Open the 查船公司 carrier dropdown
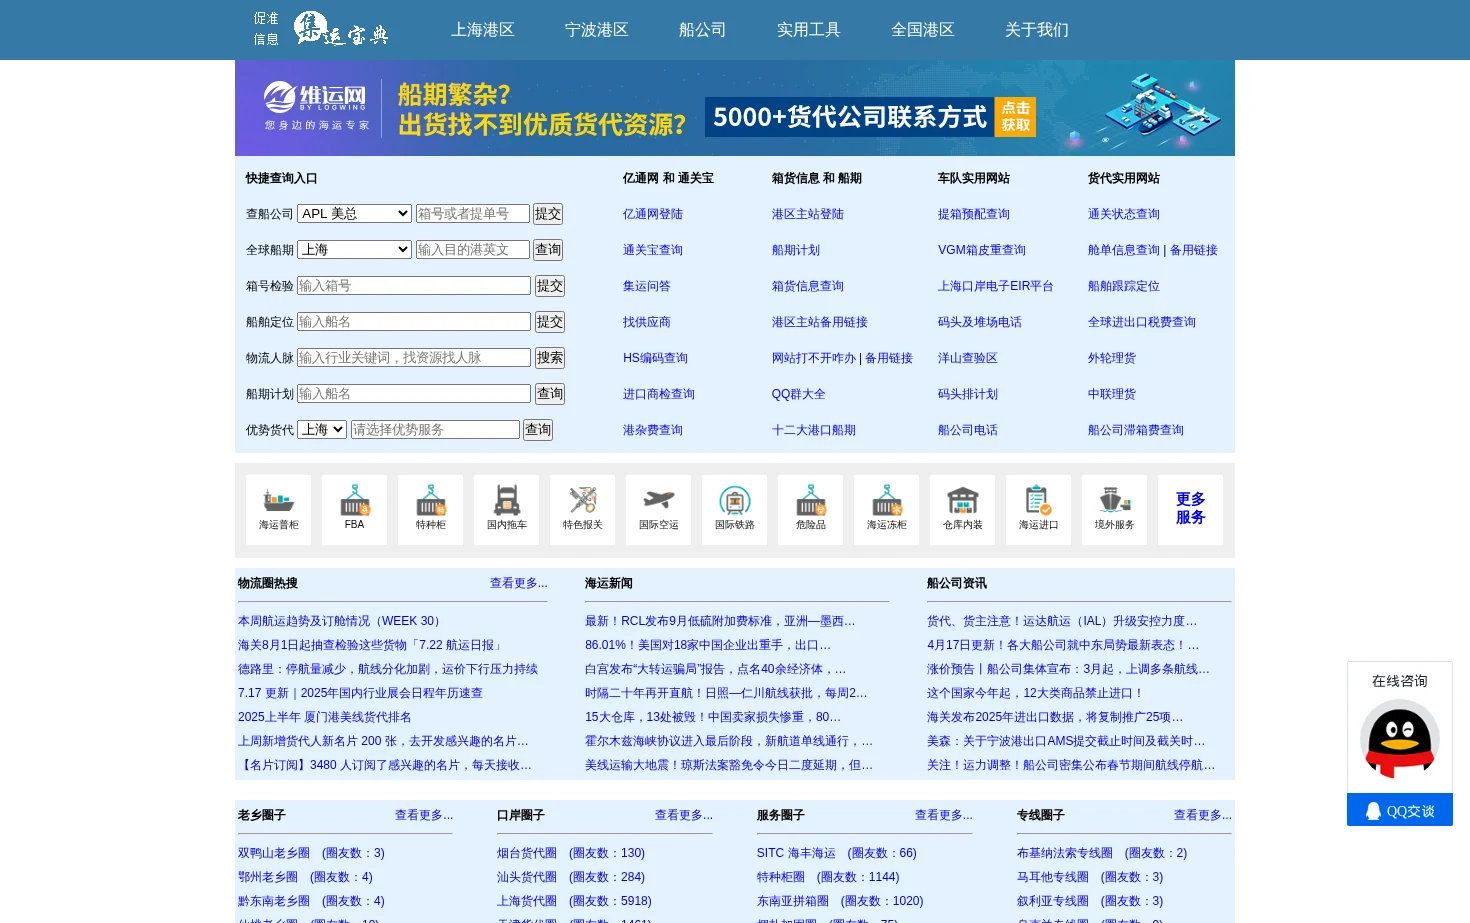The height and width of the screenshot is (923, 1470). point(355,214)
